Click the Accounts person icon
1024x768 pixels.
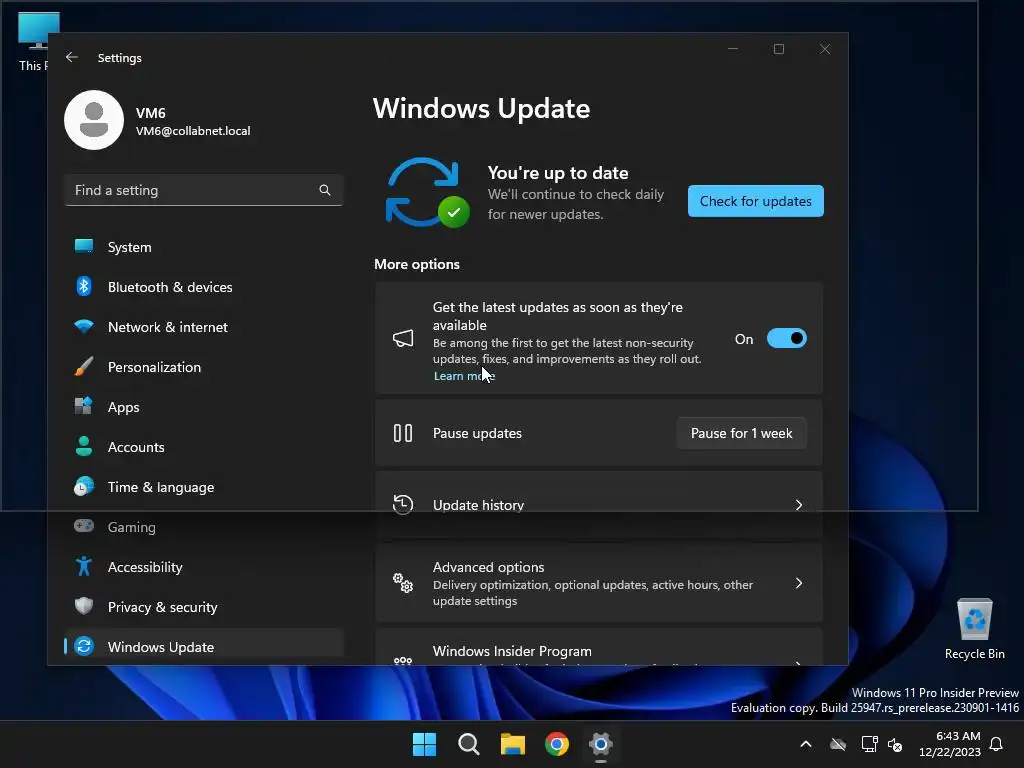click(x=84, y=446)
